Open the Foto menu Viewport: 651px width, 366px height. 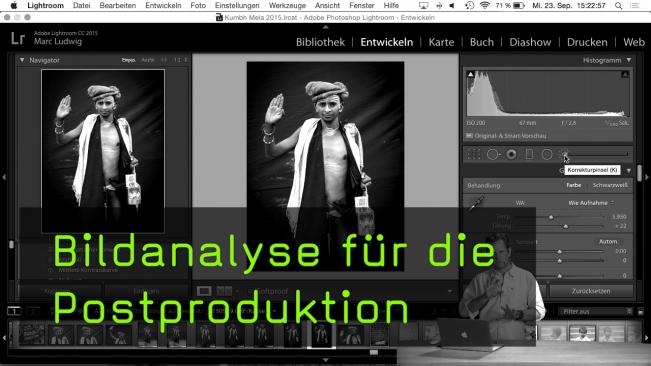[198, 5]
